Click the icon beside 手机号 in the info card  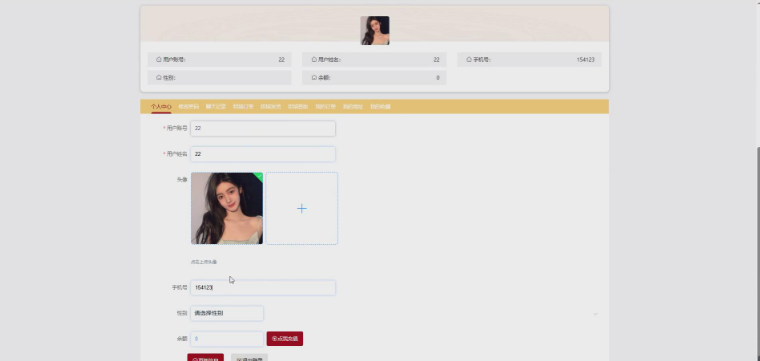point(469,60)
